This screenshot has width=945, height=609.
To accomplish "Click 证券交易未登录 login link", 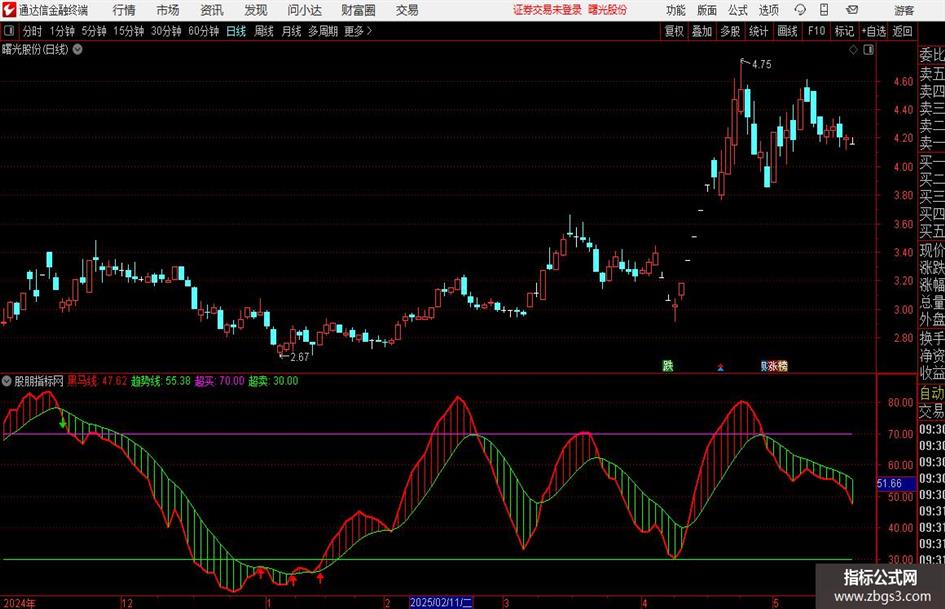I will [547, 10].
